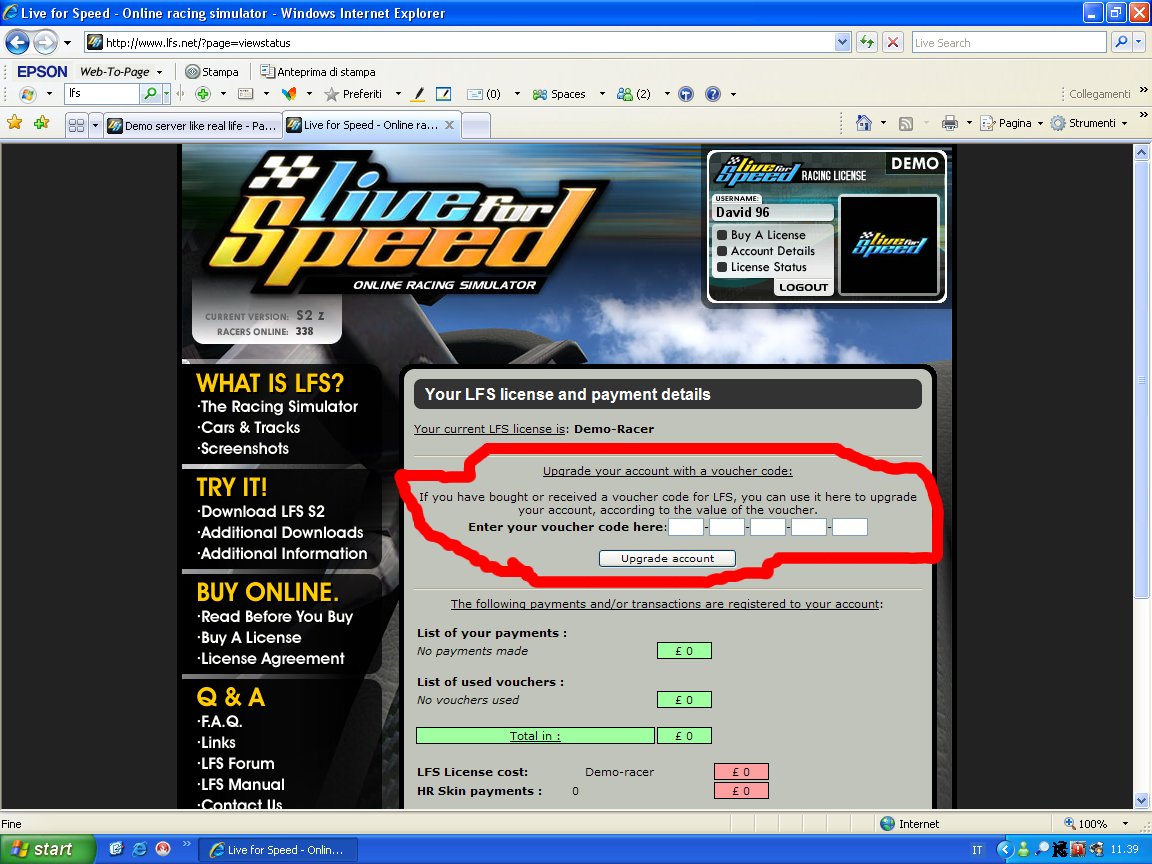The image size is (1152, 864).
Task: Open the blue help question mark icon
Action: [713, 94]
